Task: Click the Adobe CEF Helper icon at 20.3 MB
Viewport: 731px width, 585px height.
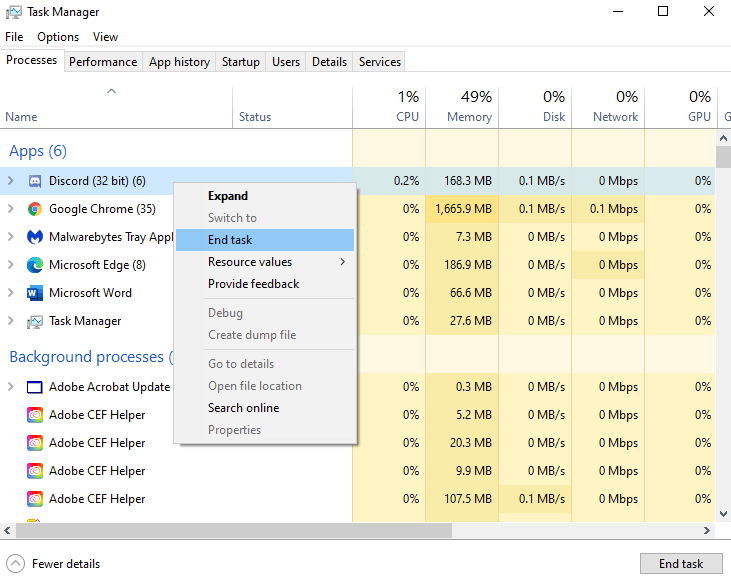Action: (x=35, y=443)
